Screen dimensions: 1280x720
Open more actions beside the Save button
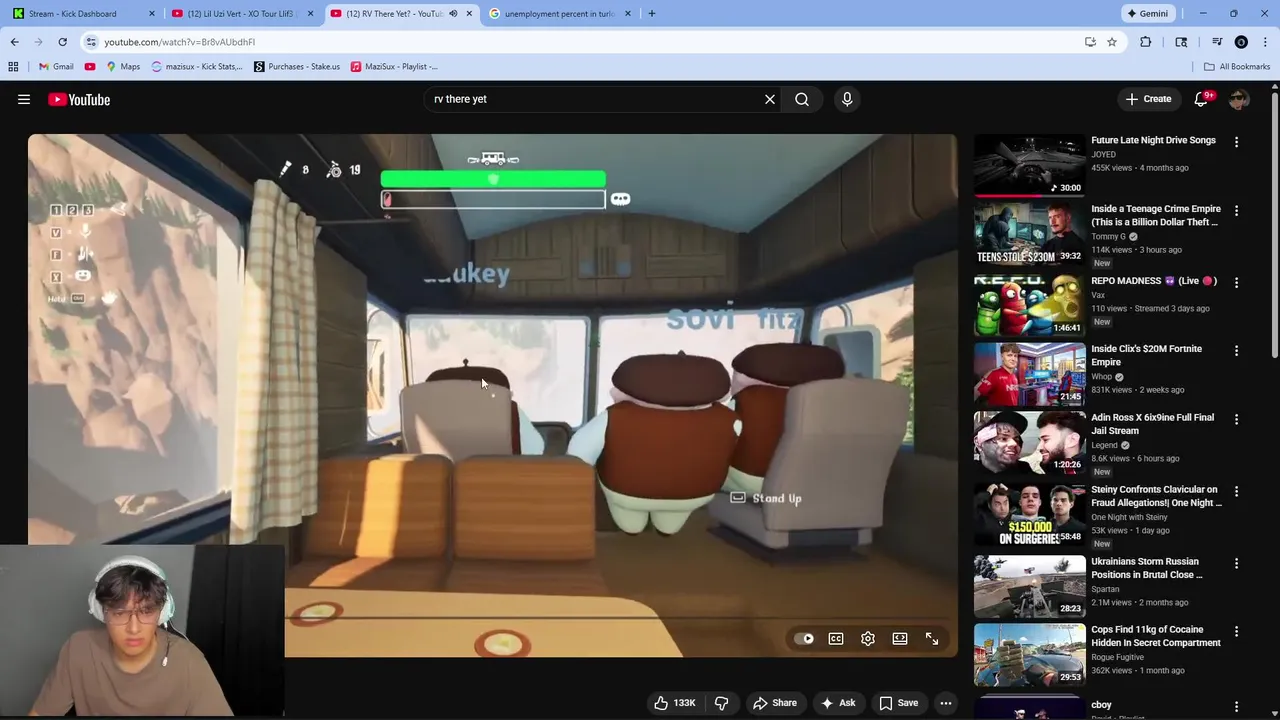point(946,703)
